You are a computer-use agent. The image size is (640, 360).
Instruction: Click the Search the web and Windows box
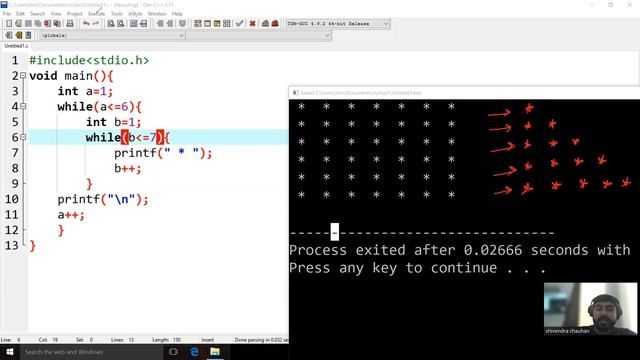click(x=91, y=351)
